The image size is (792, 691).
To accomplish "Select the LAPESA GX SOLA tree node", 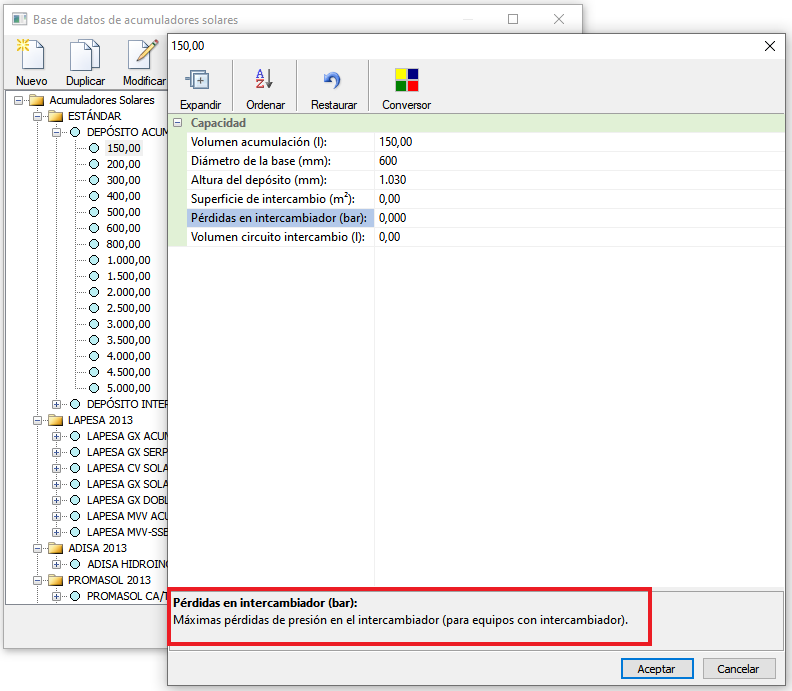I will point(127,484).
